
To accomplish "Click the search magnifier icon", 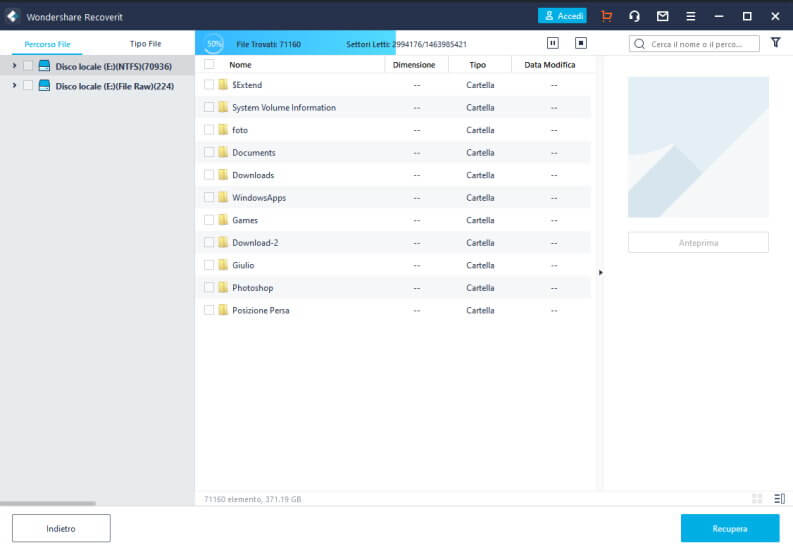I will (x=639, y=44).
